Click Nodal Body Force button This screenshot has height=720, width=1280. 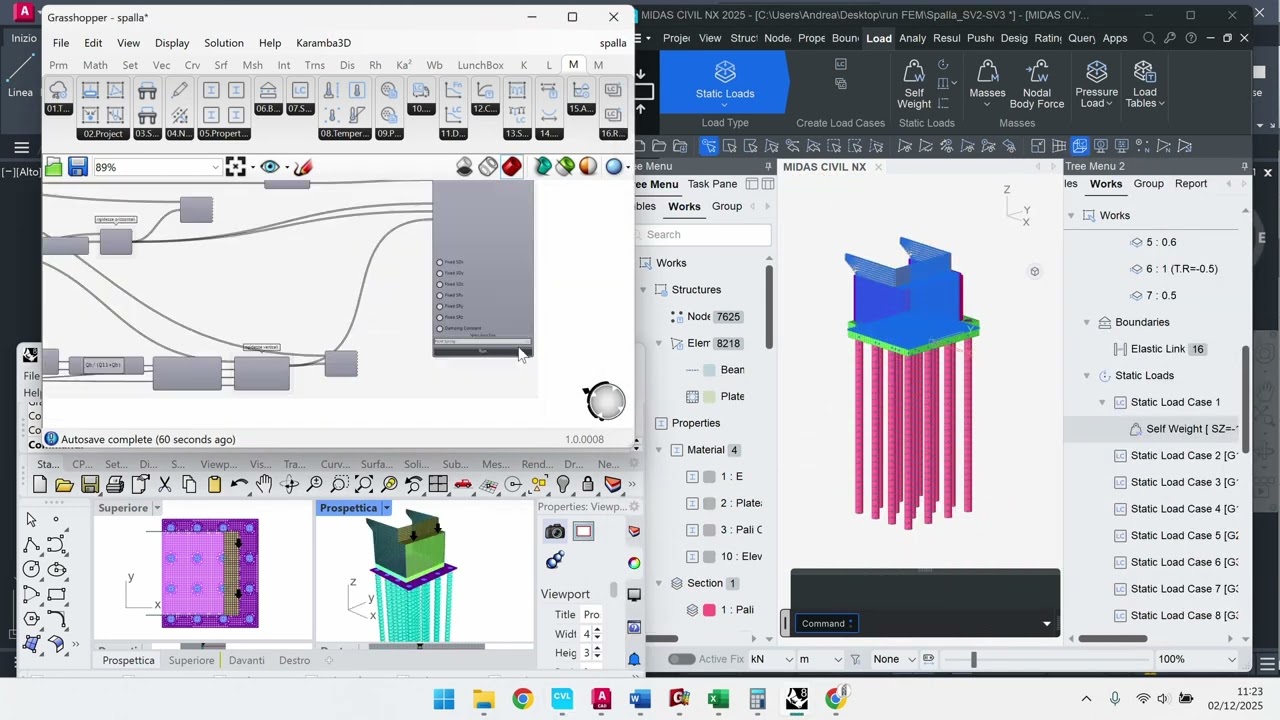[x=1037, y=85]
